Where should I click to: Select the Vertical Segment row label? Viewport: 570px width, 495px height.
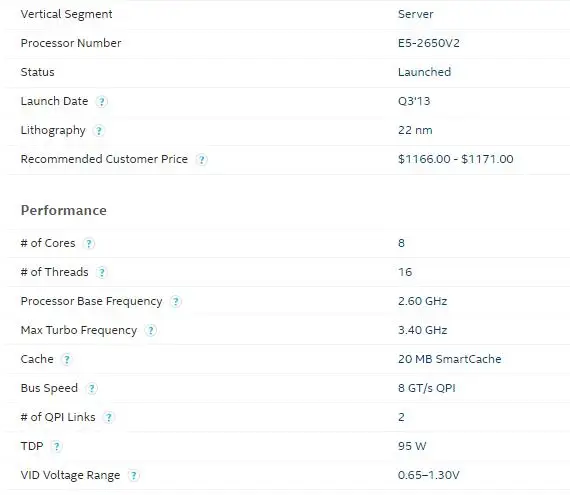(x=67, y=14)
